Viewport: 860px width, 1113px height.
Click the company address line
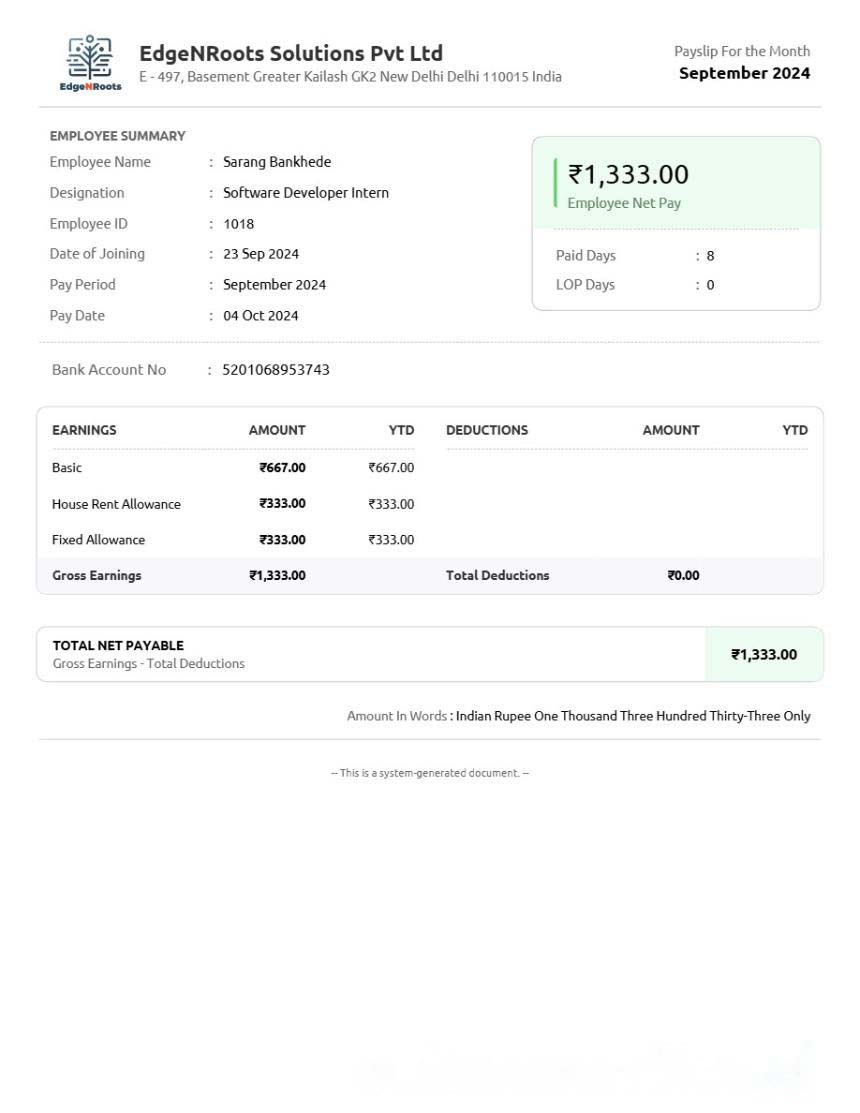click(350, 77)
